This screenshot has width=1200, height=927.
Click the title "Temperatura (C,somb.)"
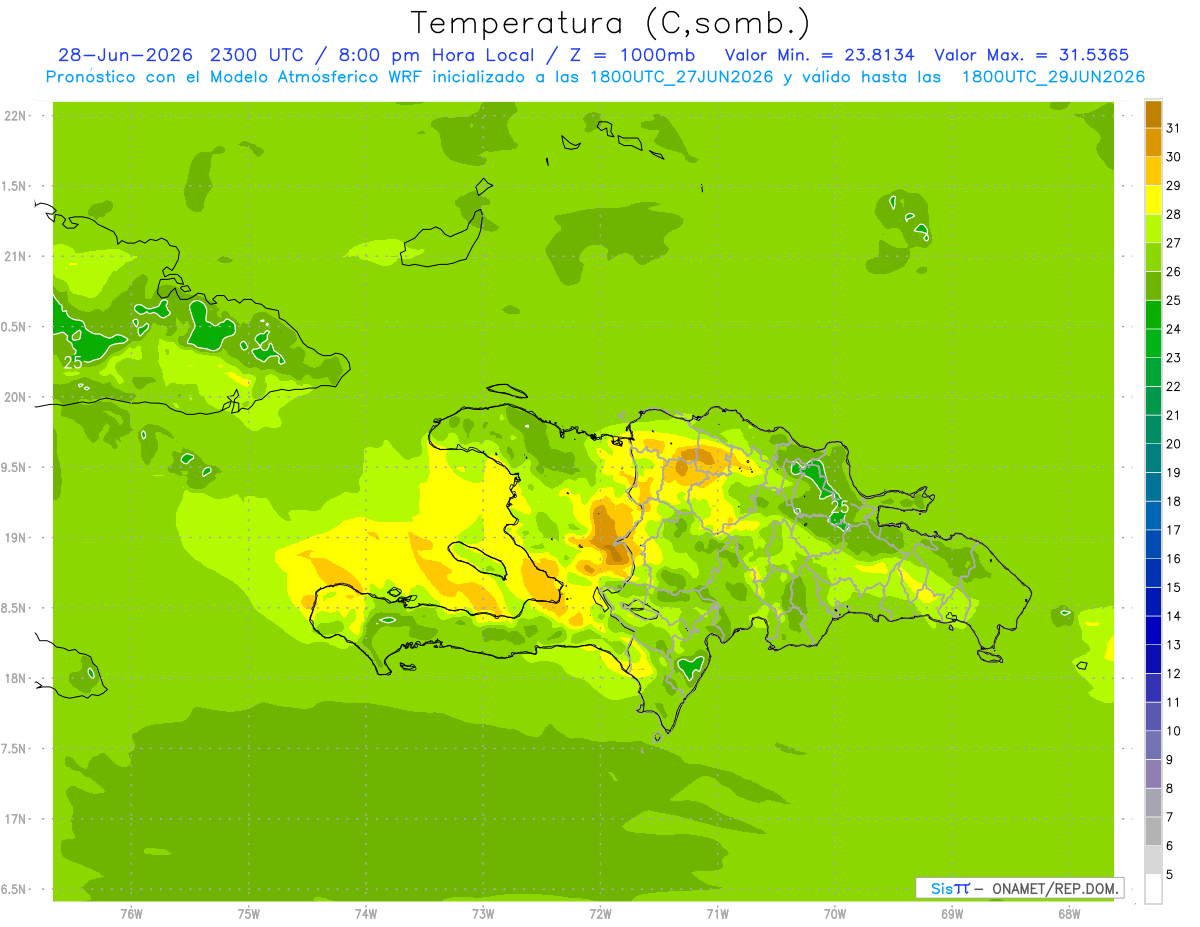[x=611, y=23]
